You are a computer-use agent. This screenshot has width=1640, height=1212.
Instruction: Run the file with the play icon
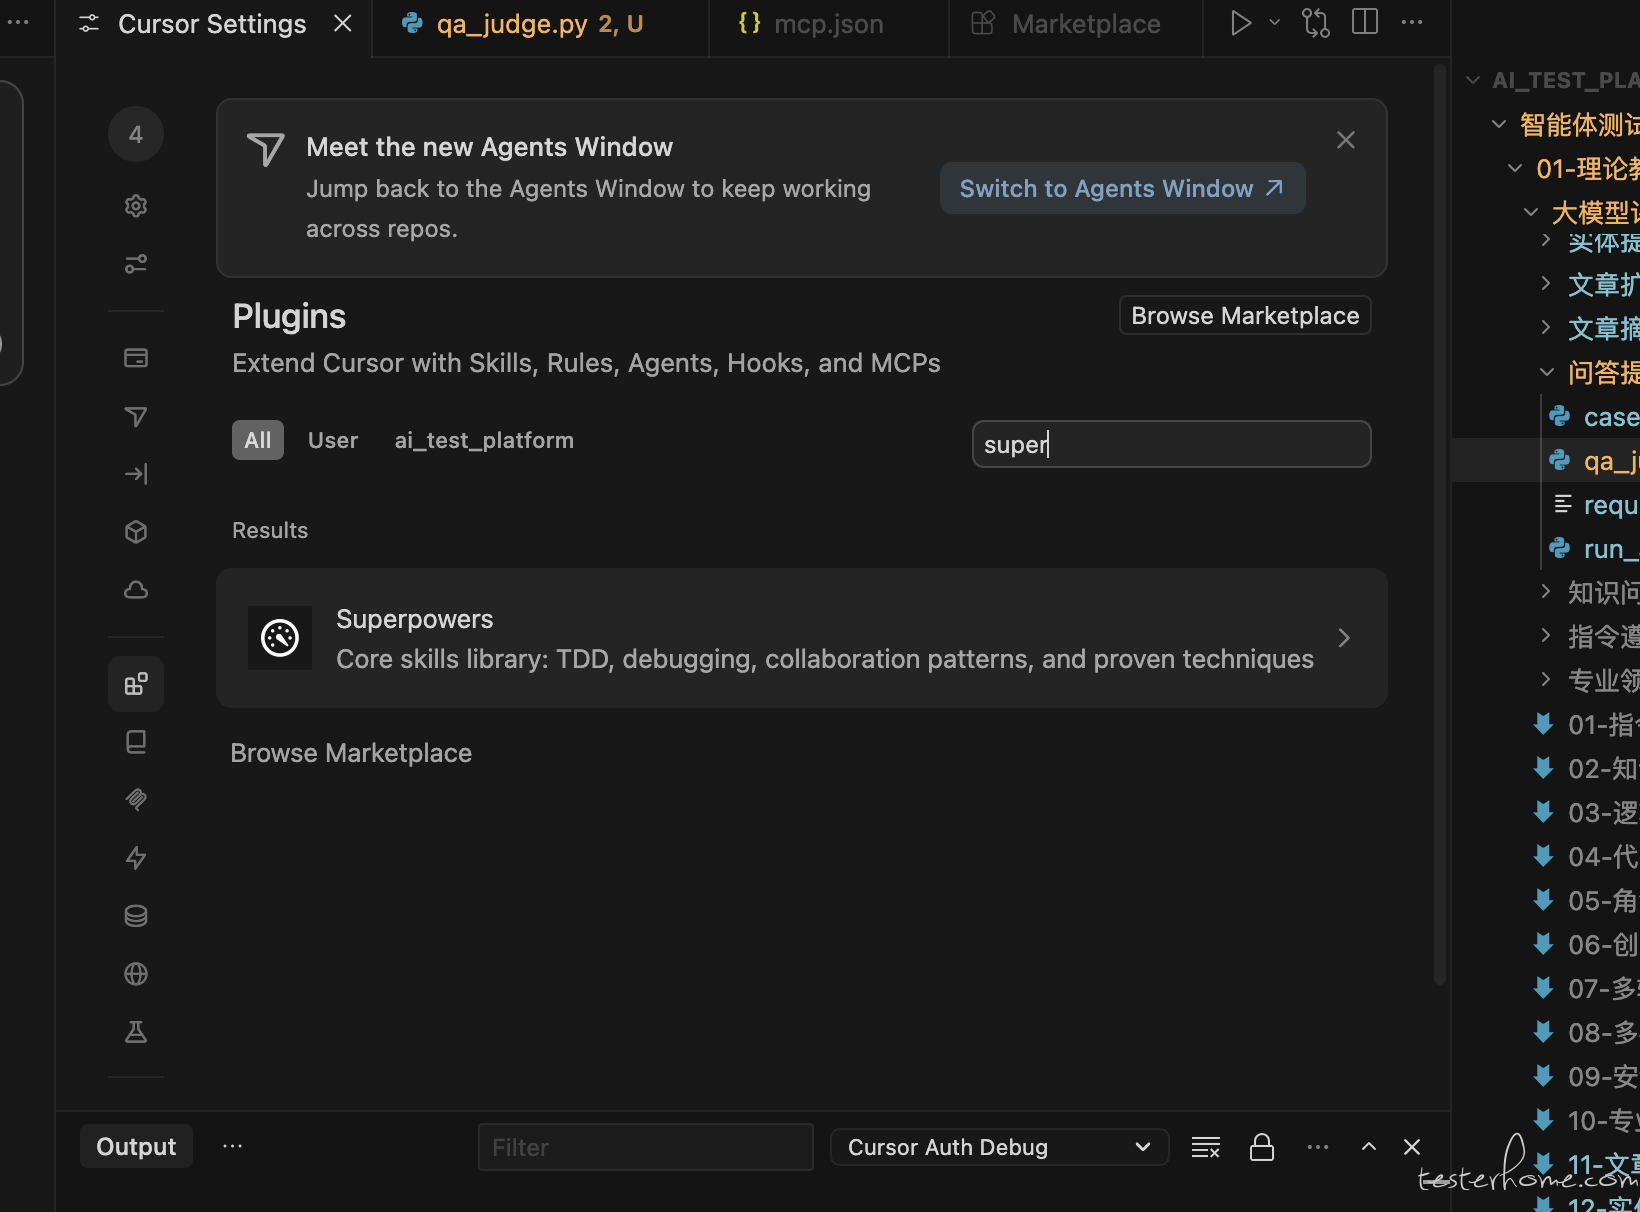point(1240,23)
